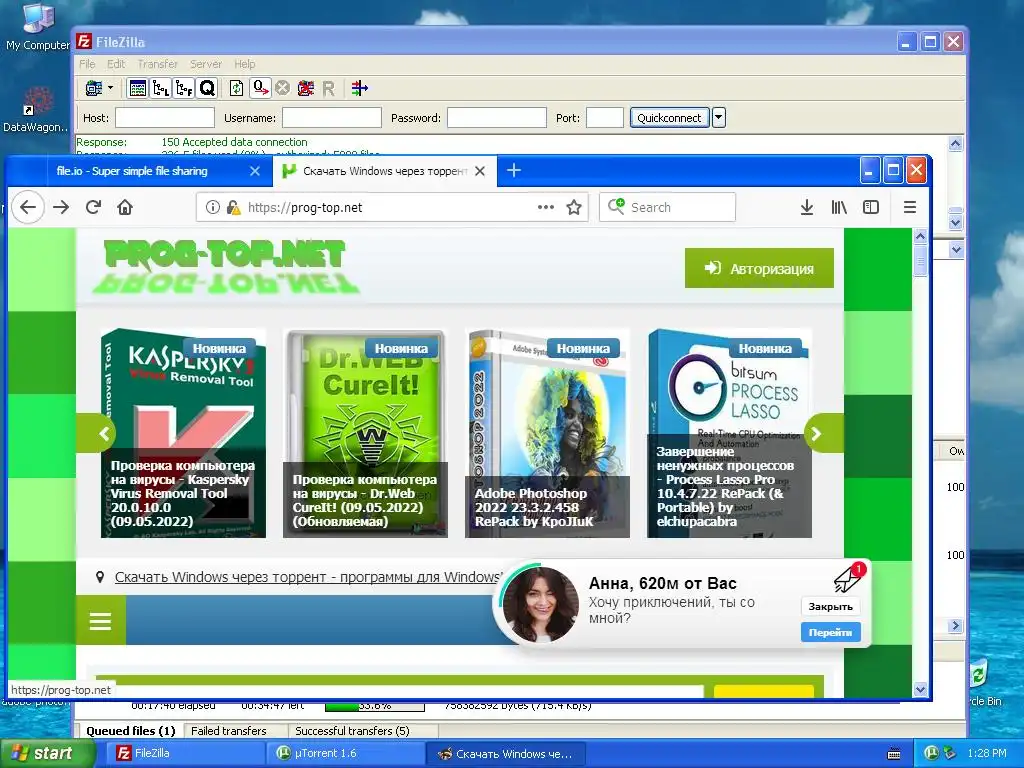
Task: Open a new browser tab
Action: 514,170
